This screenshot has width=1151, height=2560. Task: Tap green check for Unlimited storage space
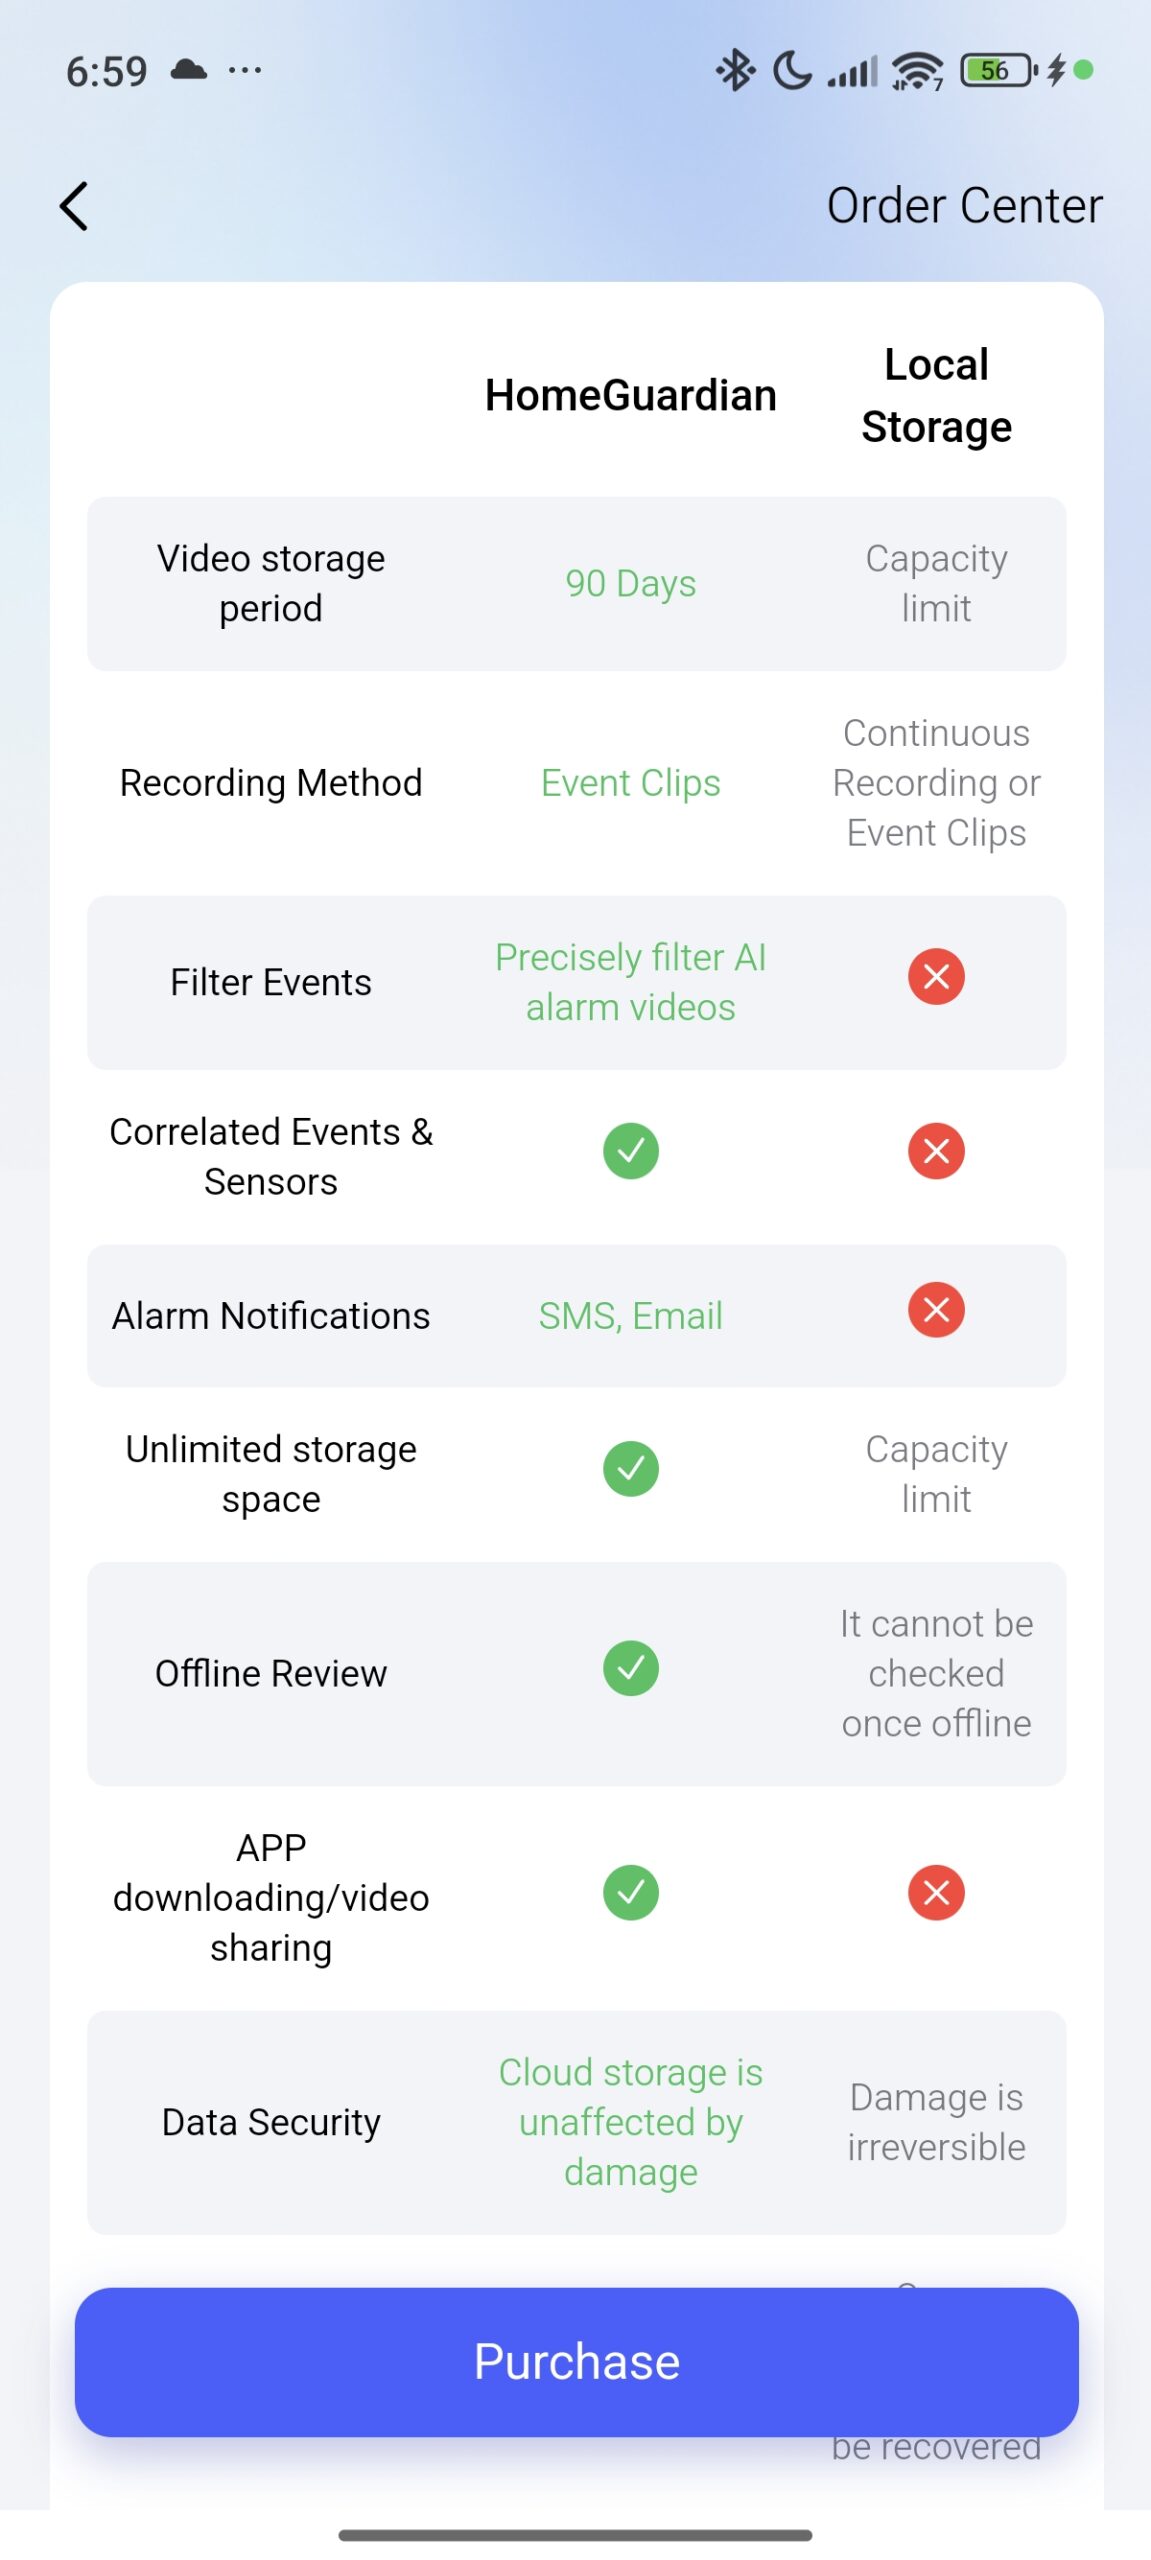click(630, 1468)
